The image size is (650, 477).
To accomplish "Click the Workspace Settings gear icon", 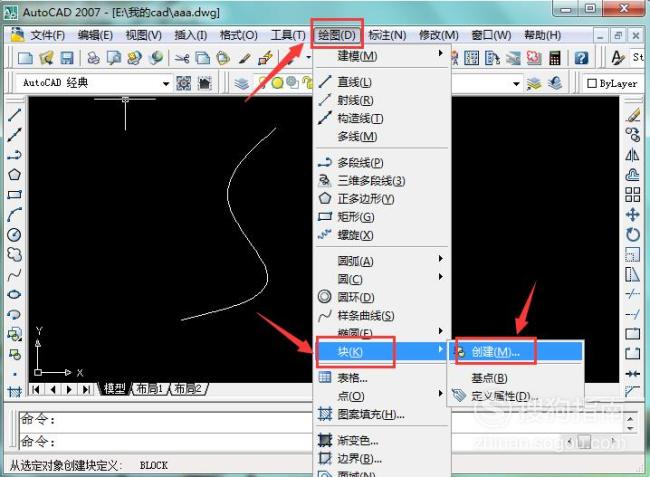I will tap(184, 83).
